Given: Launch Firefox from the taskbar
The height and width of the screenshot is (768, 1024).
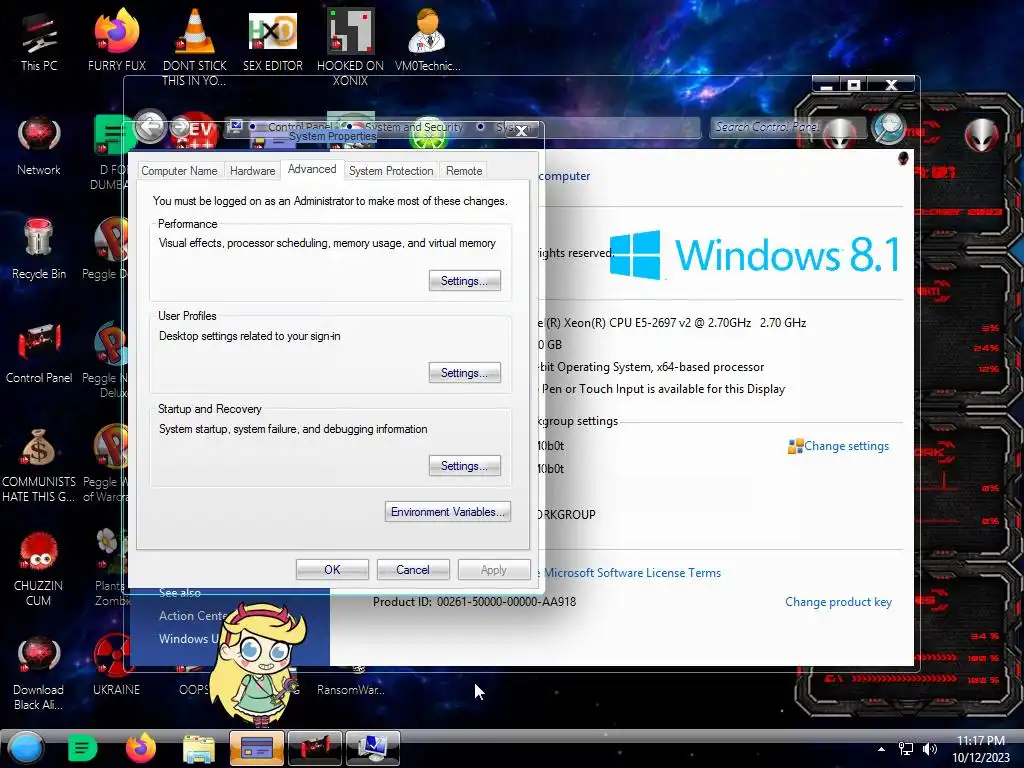Looking at the screenshot, I should click(141, 748).
